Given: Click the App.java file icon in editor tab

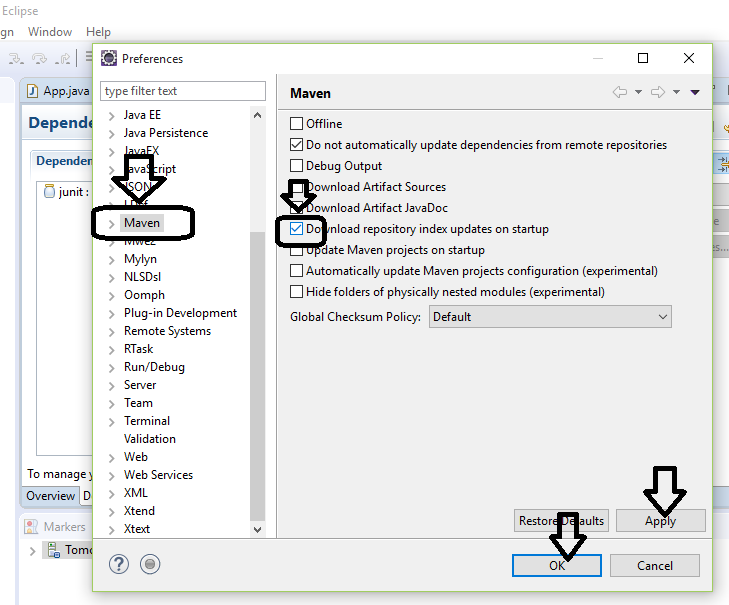Looking at the screenshot, I should tap(32, 91).
